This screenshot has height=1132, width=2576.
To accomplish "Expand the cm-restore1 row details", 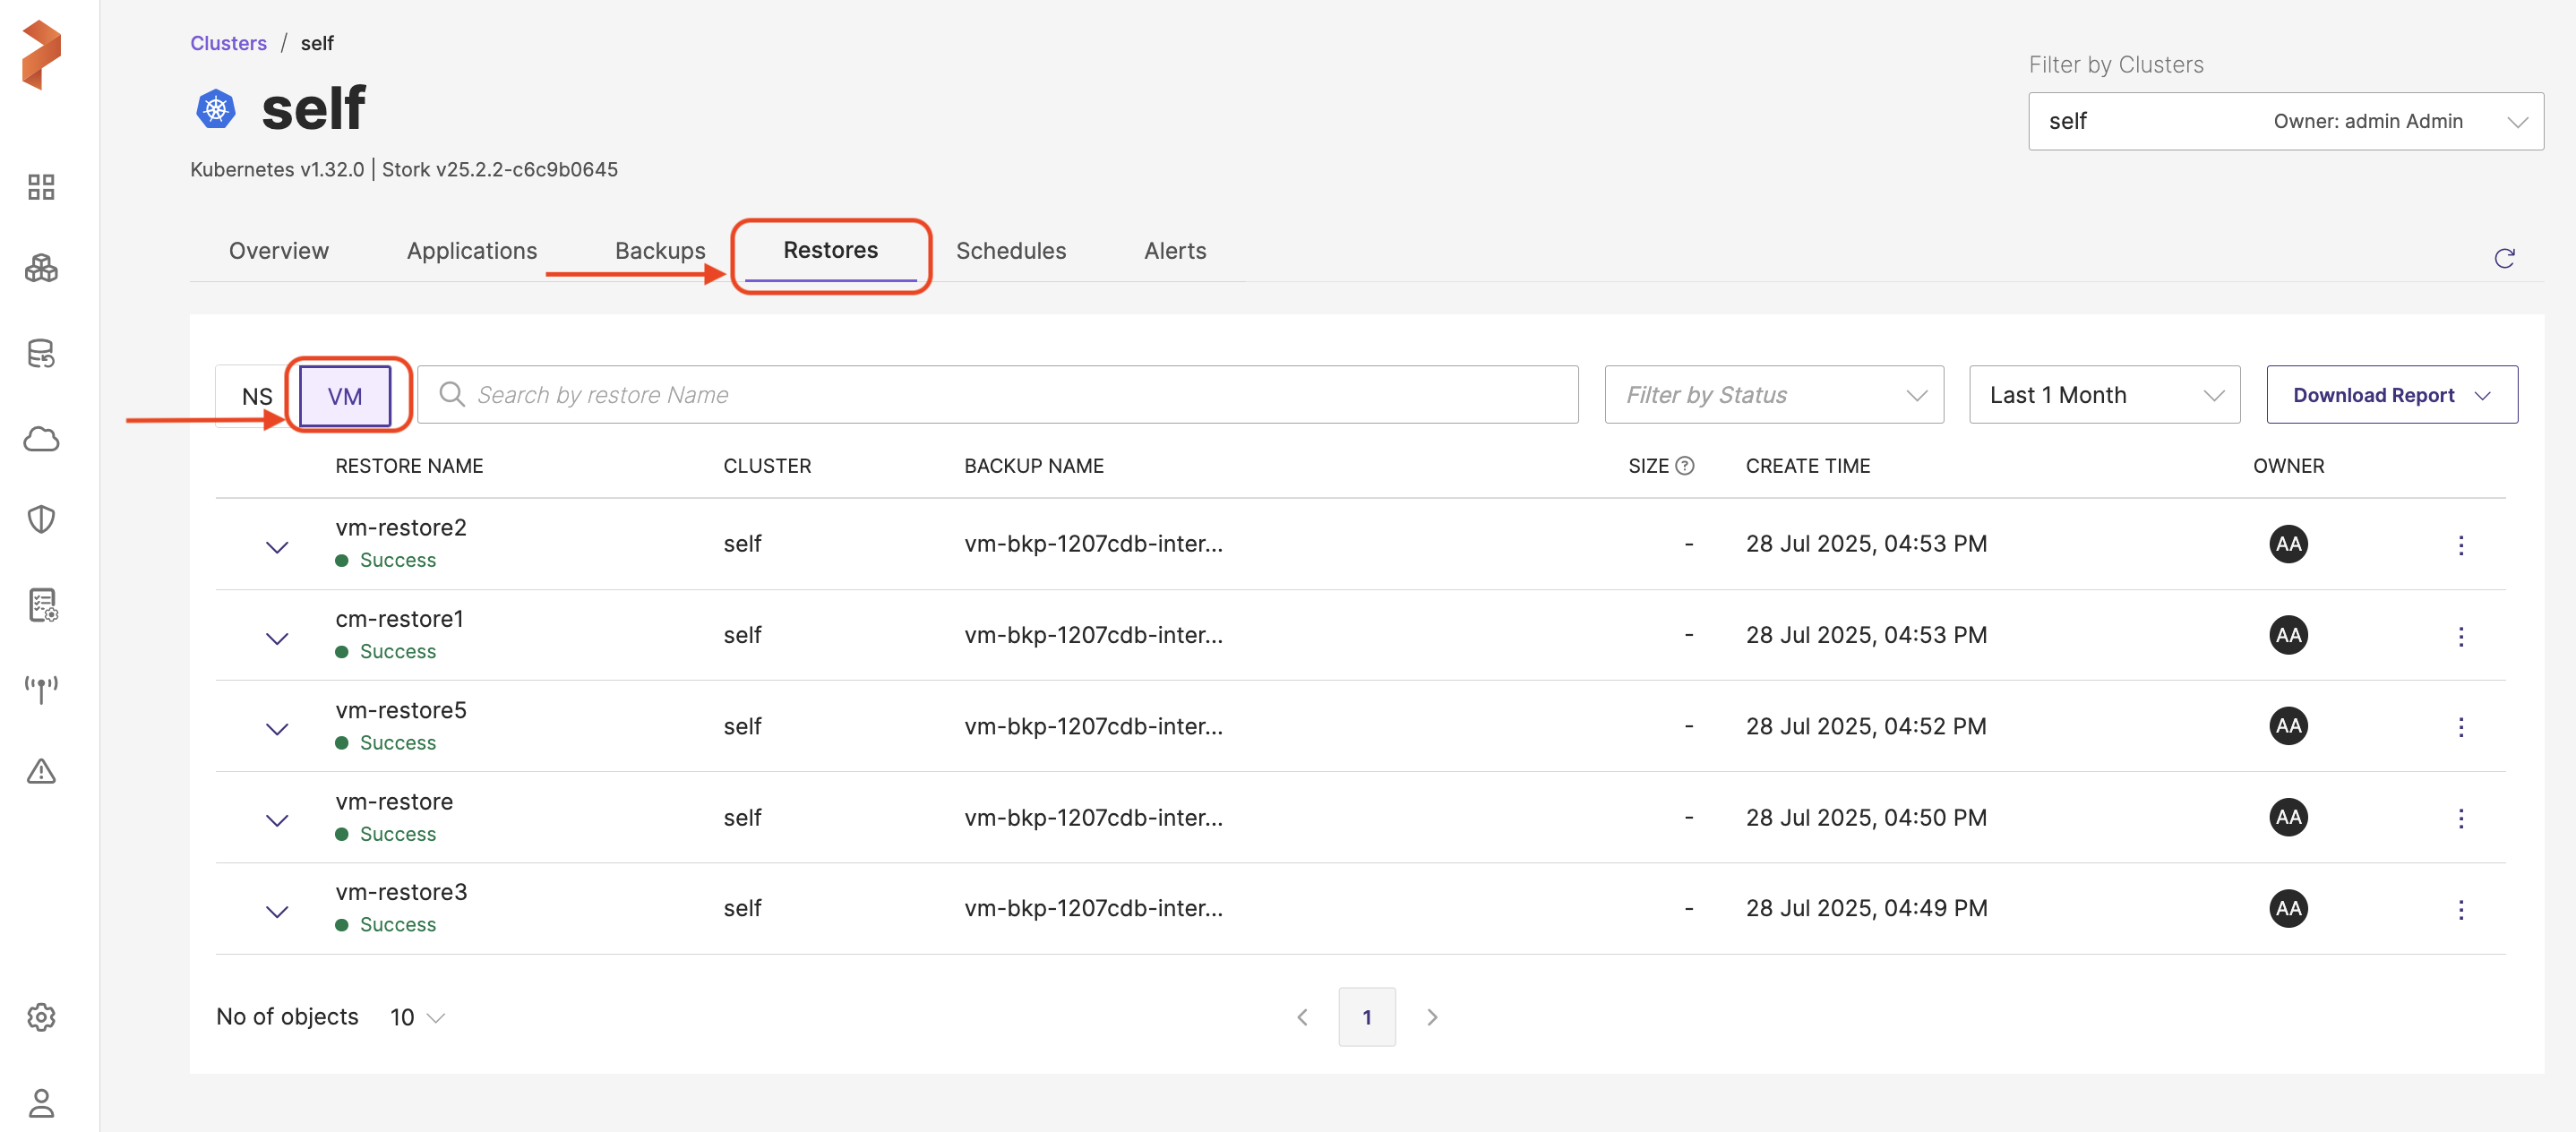I will point(277,638).
